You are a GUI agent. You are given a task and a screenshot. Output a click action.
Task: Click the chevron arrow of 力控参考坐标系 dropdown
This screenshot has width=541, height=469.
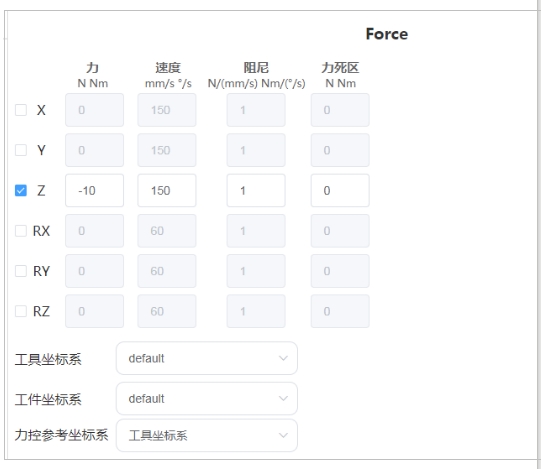click(x=283, y=436)
